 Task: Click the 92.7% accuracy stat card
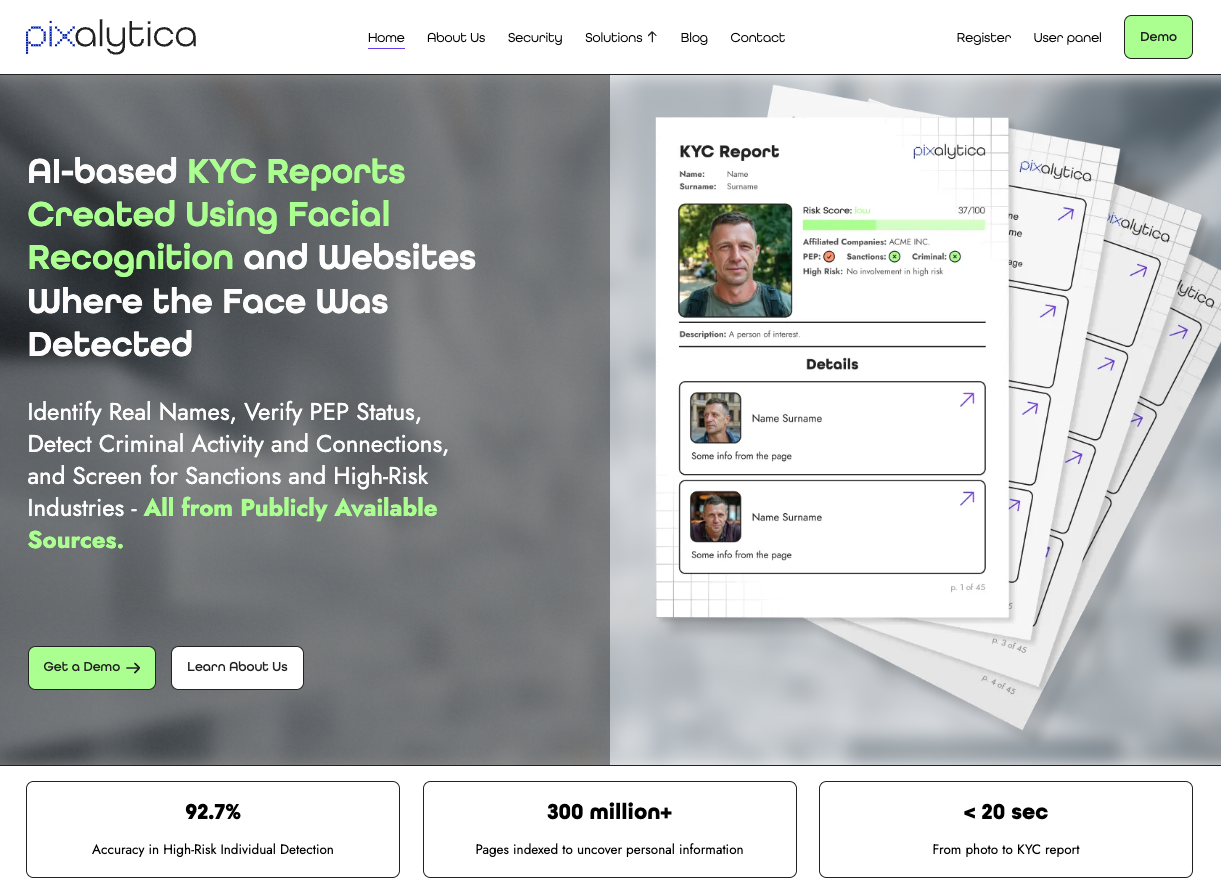(213, 830)
